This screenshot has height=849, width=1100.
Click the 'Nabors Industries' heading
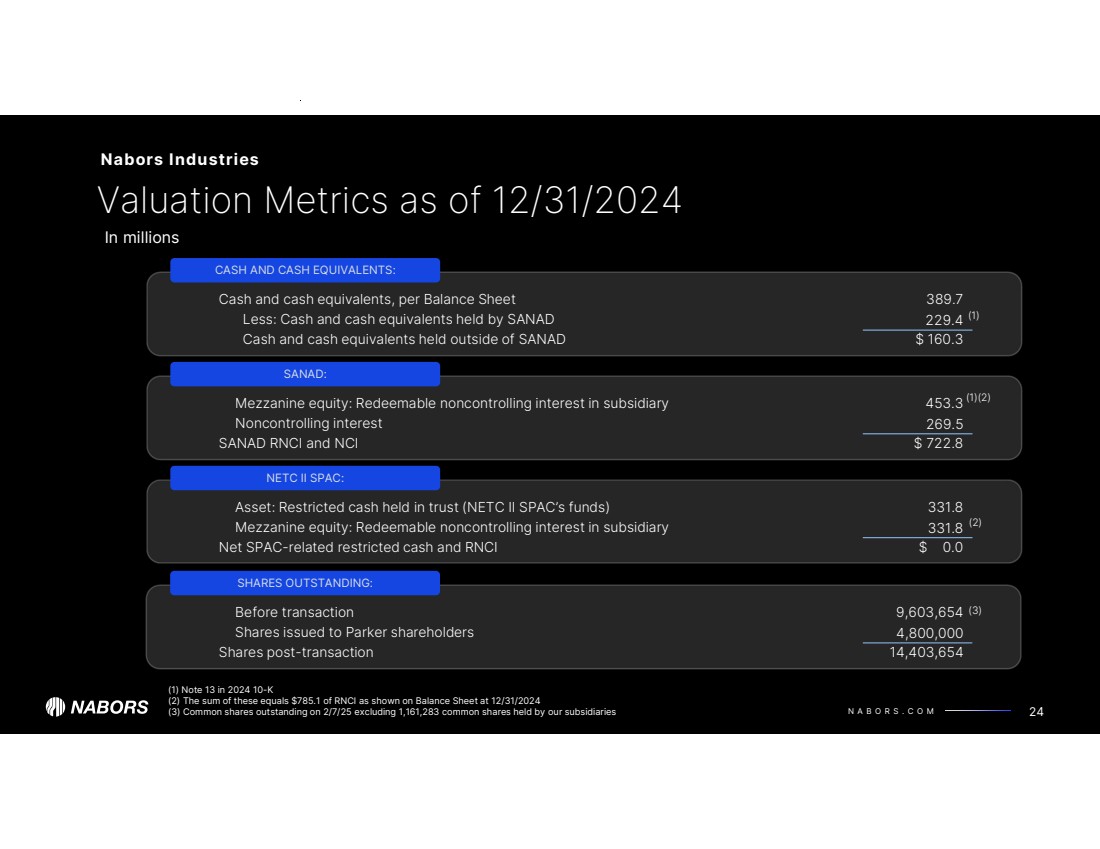pos(180,159)
